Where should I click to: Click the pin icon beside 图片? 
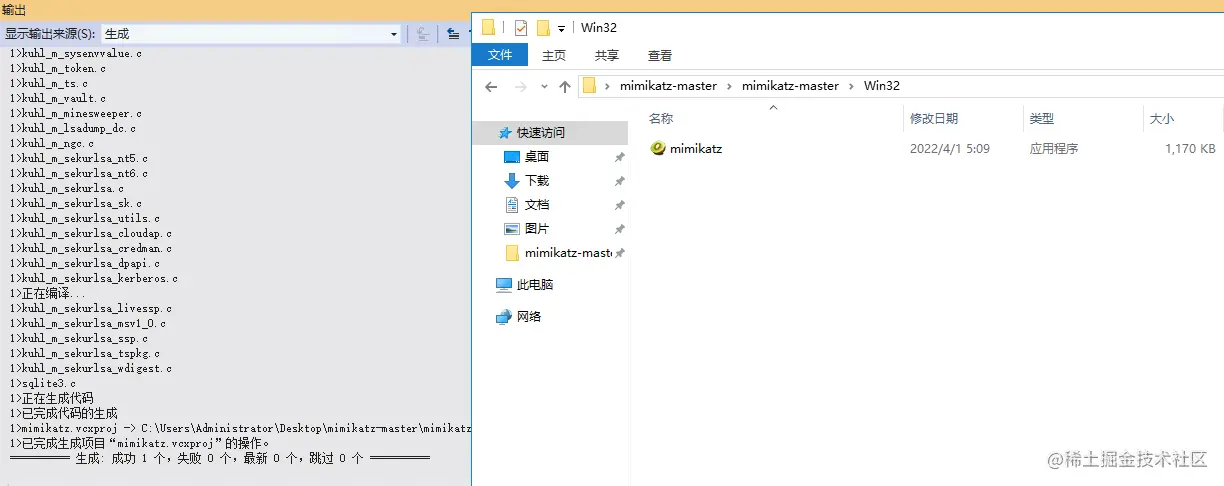619,229
